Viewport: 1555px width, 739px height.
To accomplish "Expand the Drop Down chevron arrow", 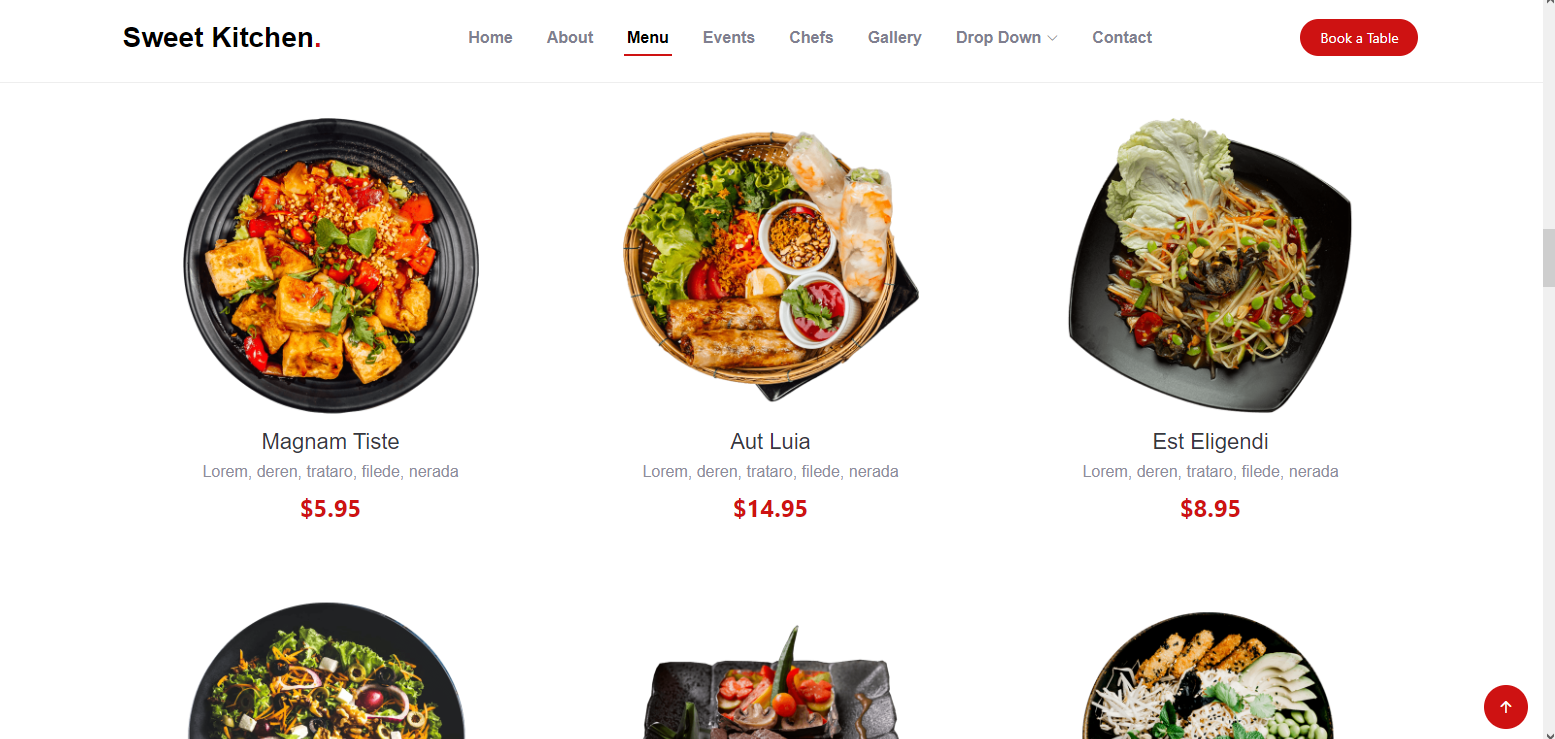I will tap(1052, 38).
